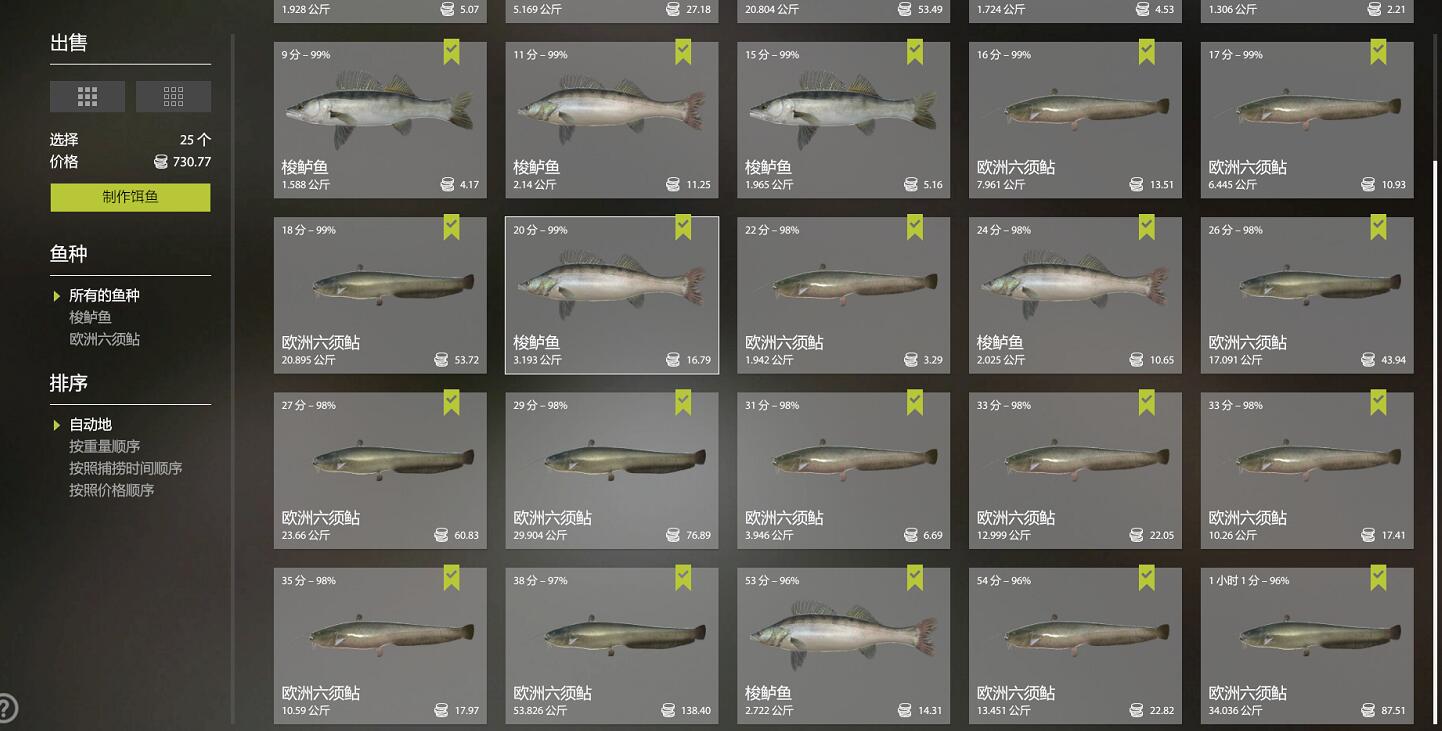Image resolution: width=1442 pixels, height=731 pixels.
Task: Deselect the 2.722 kg 梭鲈鱼 checkmark
Action: [915, 577]
